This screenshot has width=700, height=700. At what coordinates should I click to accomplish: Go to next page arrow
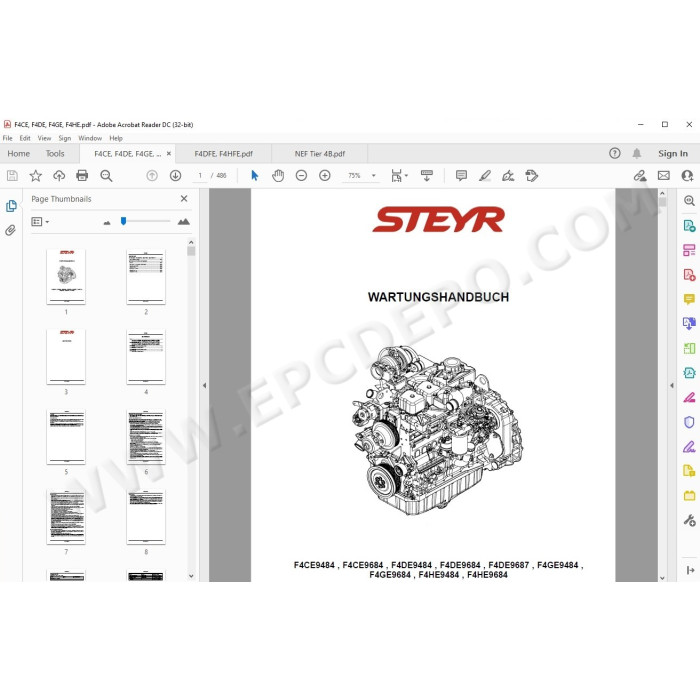pyautogui.click(x=175, y=176)
